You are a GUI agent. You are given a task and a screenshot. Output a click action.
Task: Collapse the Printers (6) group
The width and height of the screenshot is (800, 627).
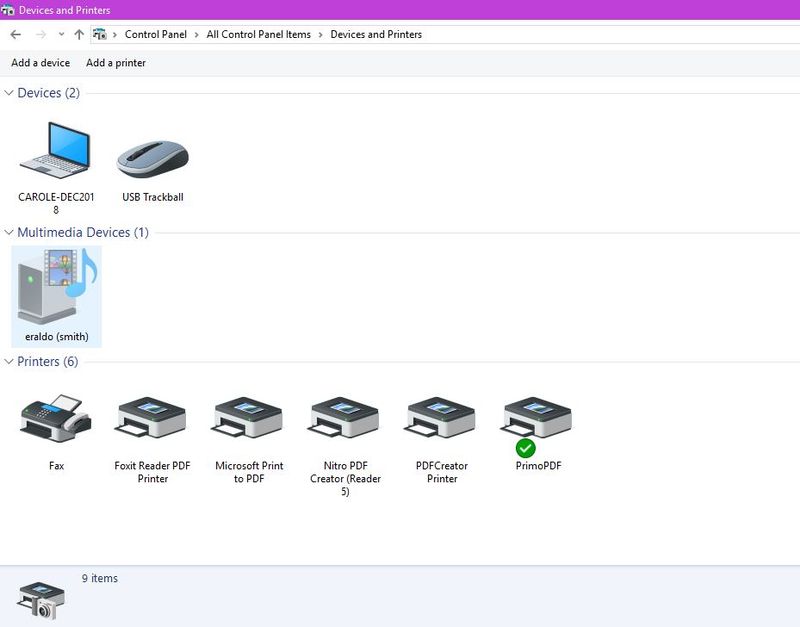(x=9, y=361)
